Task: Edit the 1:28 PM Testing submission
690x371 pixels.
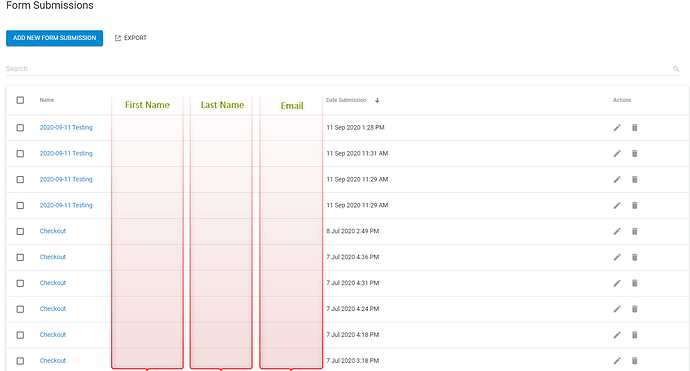Action: (617, 128)
